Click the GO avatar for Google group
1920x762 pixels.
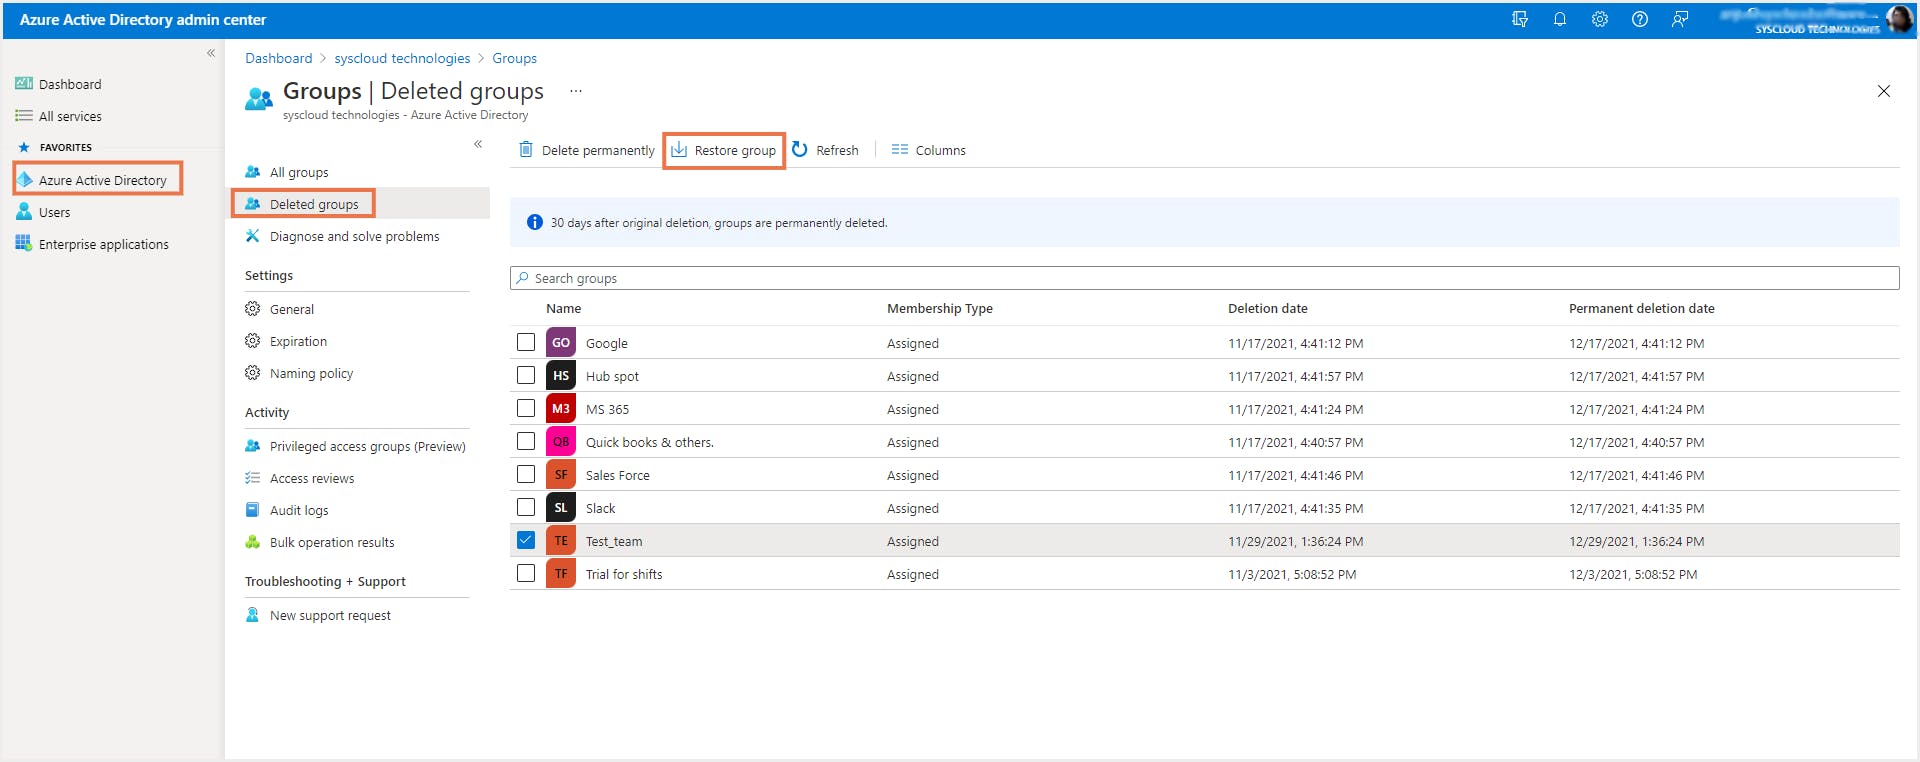pyautogui.click(x=561, y=342)
